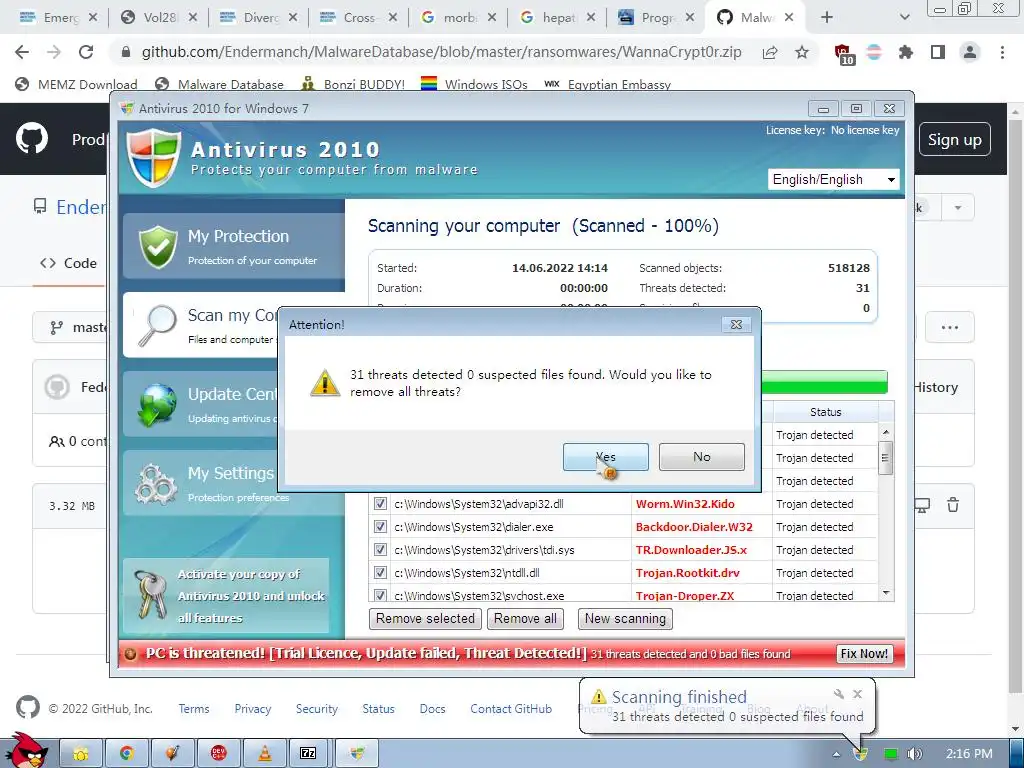Switch to the hepat Google tab
1024x768 pixels.
(x=558, y=18)
